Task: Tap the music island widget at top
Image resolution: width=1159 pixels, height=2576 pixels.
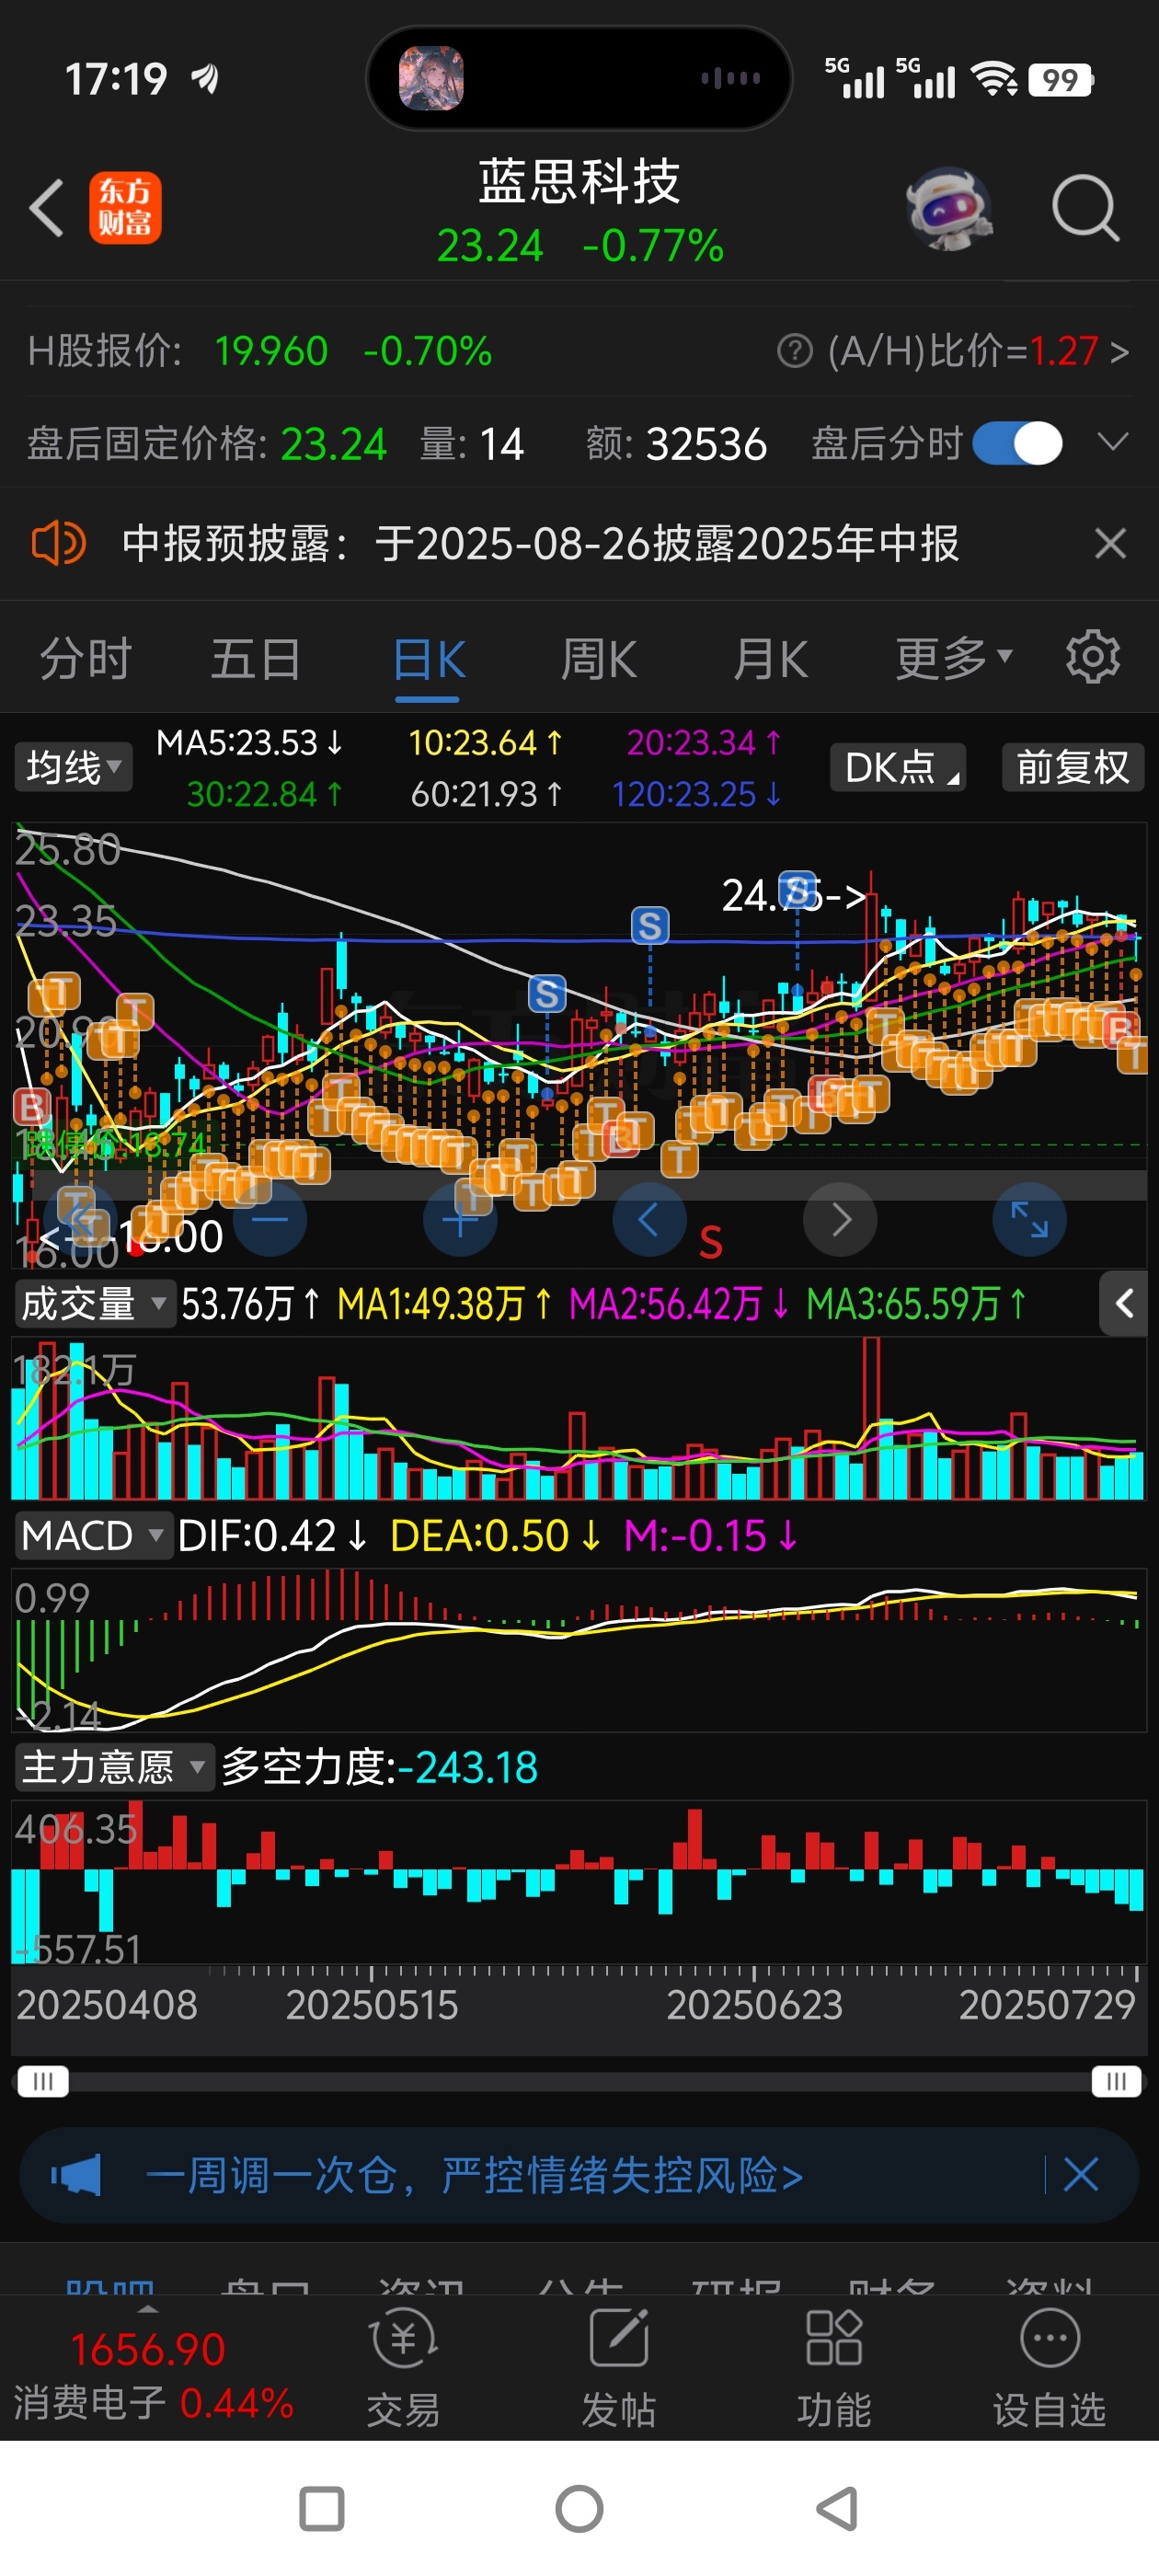Action: (579, 77)
